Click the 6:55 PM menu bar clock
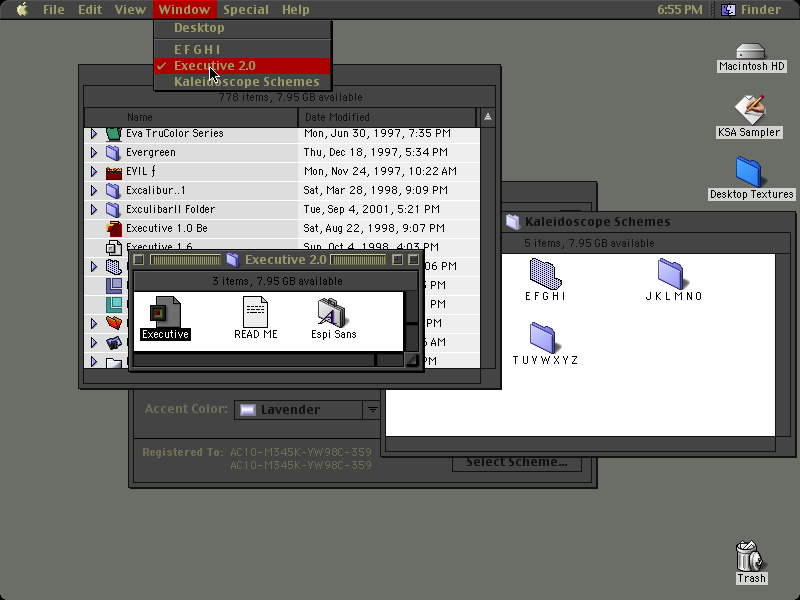 pyautogui.click(x=679, y=9)
